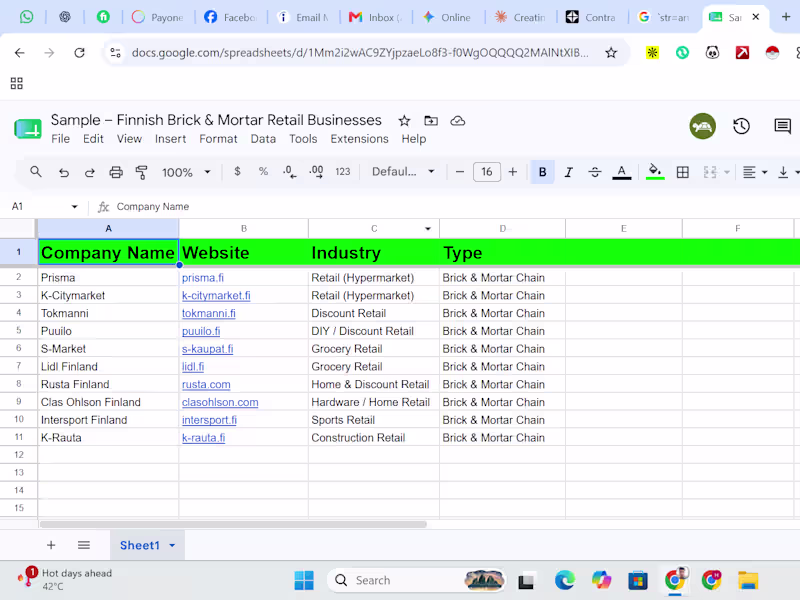The height and width of the screenshot is (600, 800).
Task: Open the Help menu
Action: (414, 139)
